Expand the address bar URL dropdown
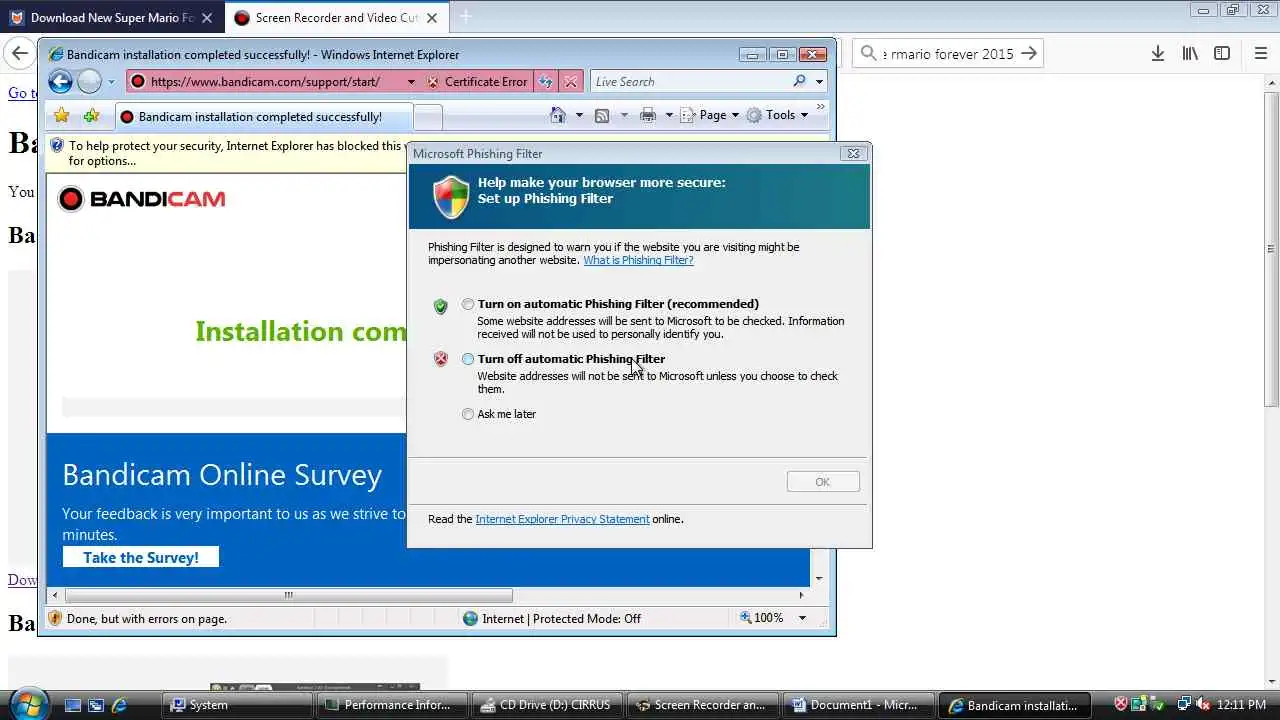1280x720 pixels. [x=411, y=82]
